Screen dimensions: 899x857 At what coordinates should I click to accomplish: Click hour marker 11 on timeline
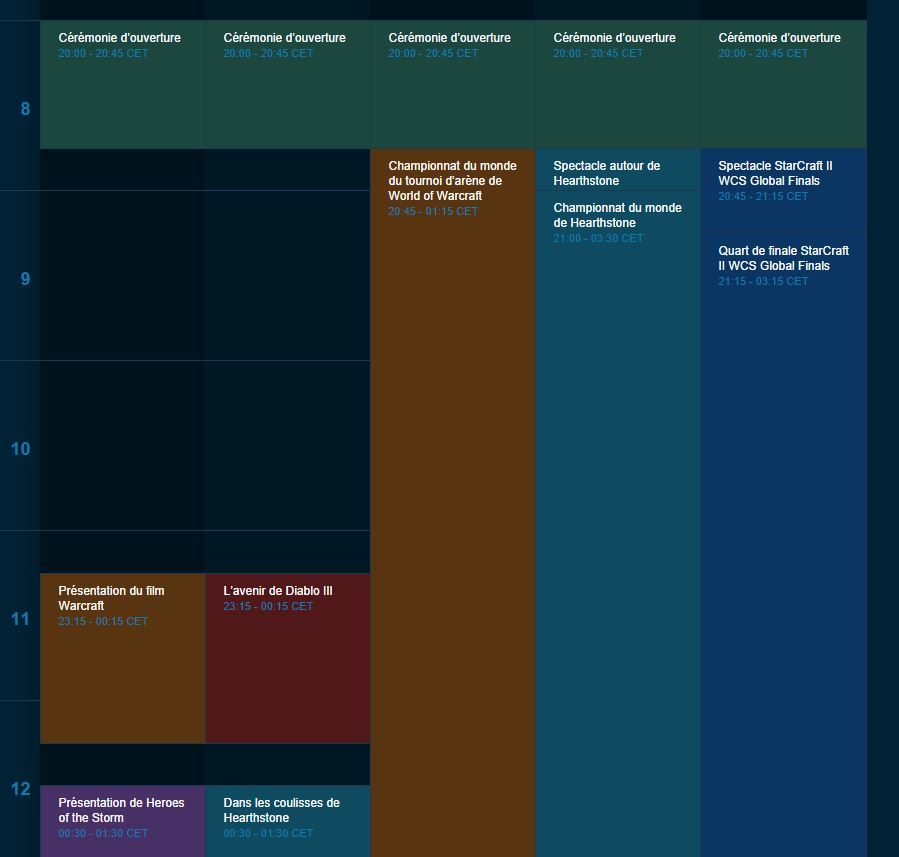tap(21, 619)
